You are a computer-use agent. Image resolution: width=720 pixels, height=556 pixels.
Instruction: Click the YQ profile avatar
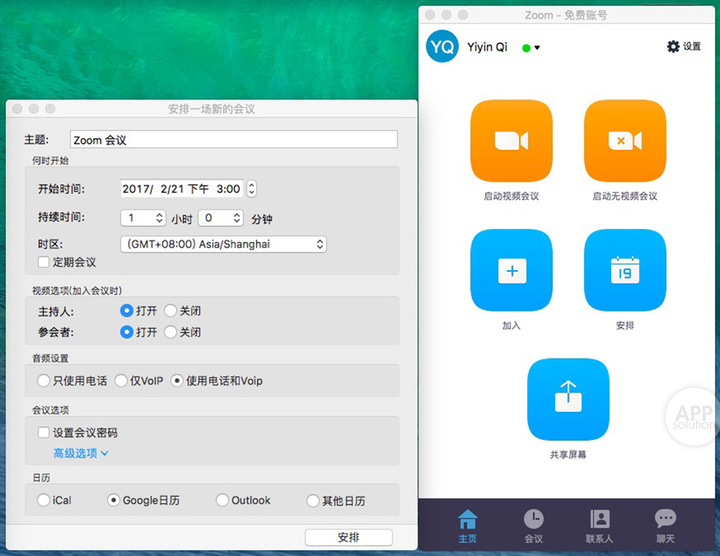[442, 46]
